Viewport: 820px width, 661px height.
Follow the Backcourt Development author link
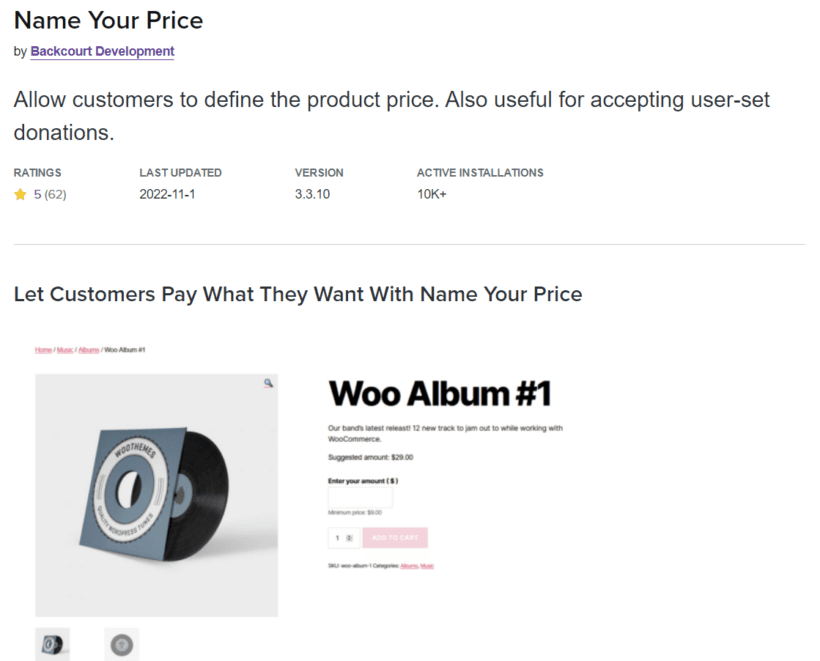(x=101, y=51)
